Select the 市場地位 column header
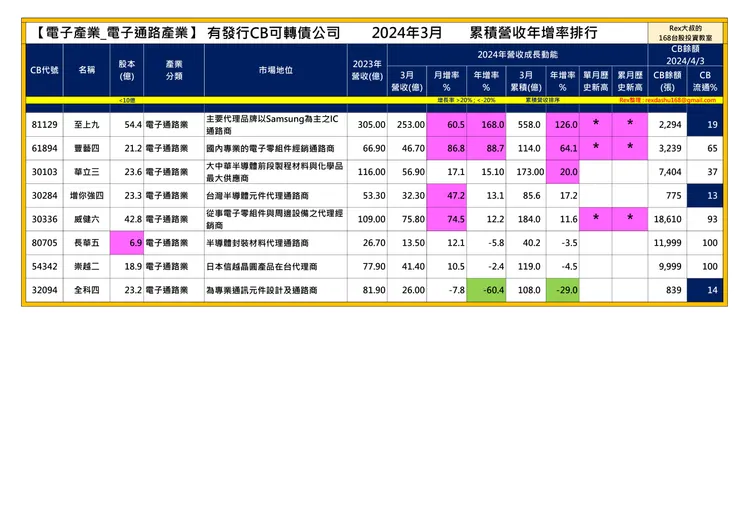Viewport: 740px width, 523px height. pos(276,70)
